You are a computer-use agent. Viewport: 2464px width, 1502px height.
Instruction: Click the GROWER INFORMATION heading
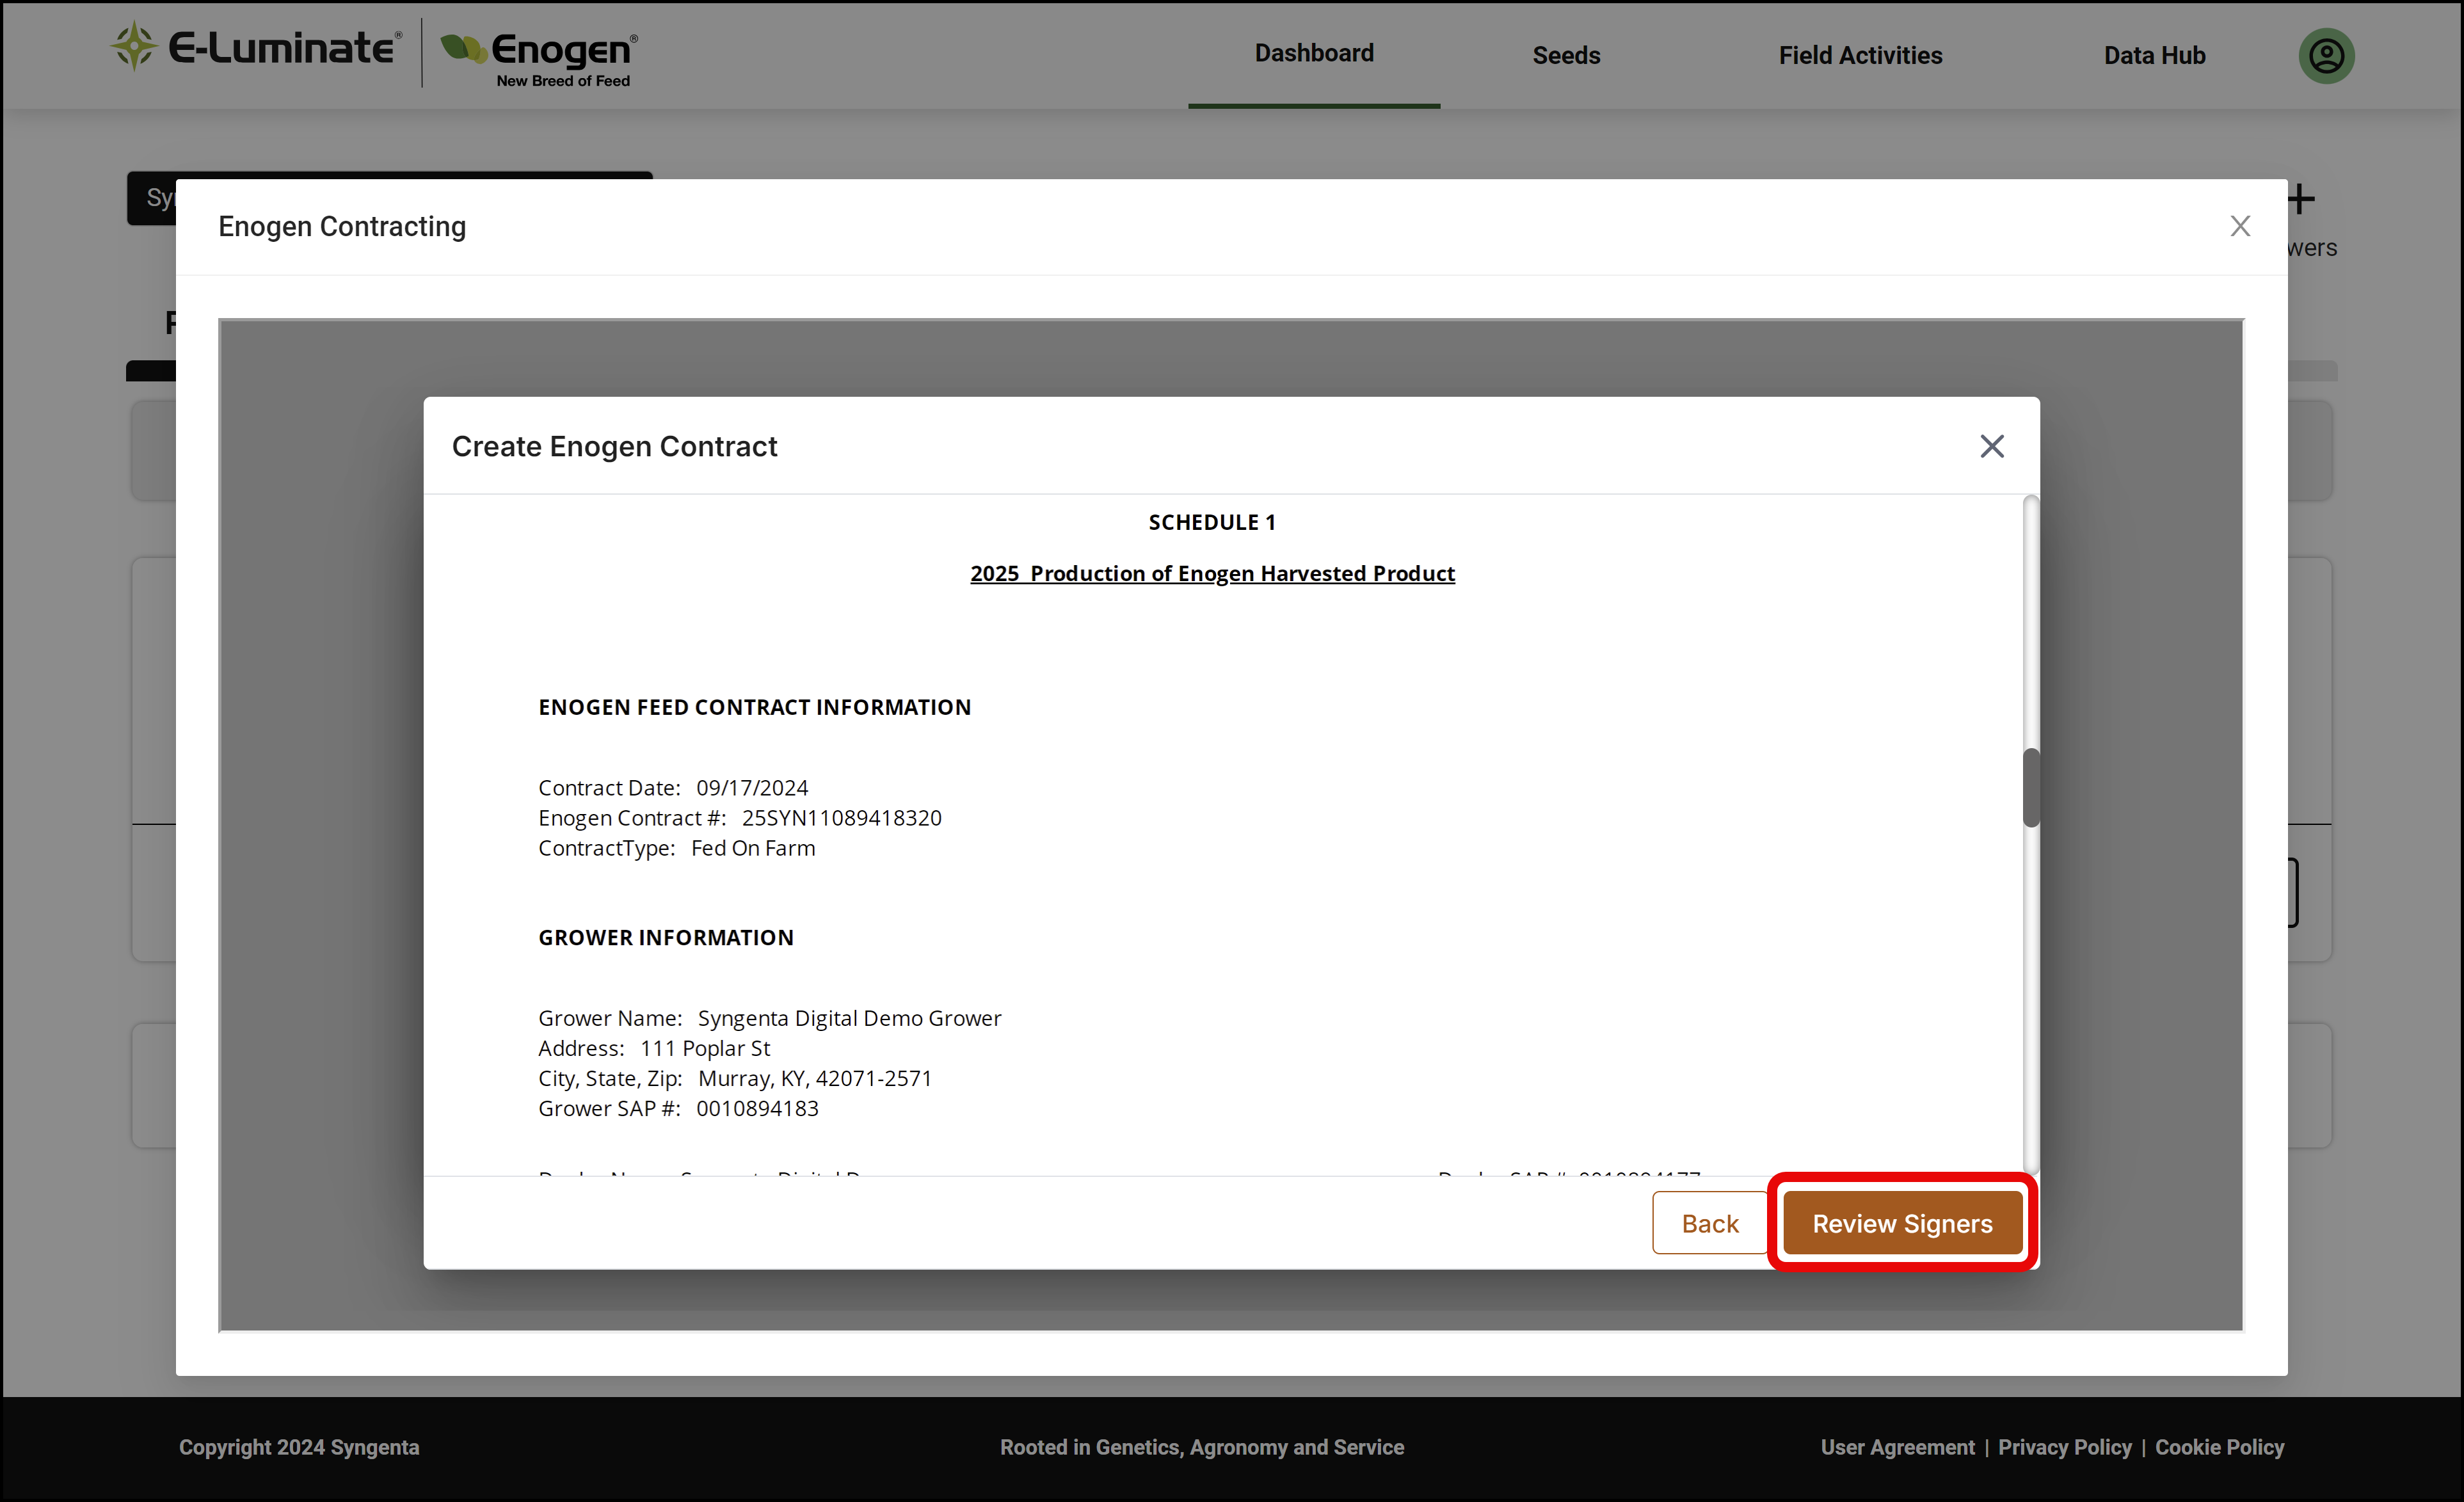666,937
